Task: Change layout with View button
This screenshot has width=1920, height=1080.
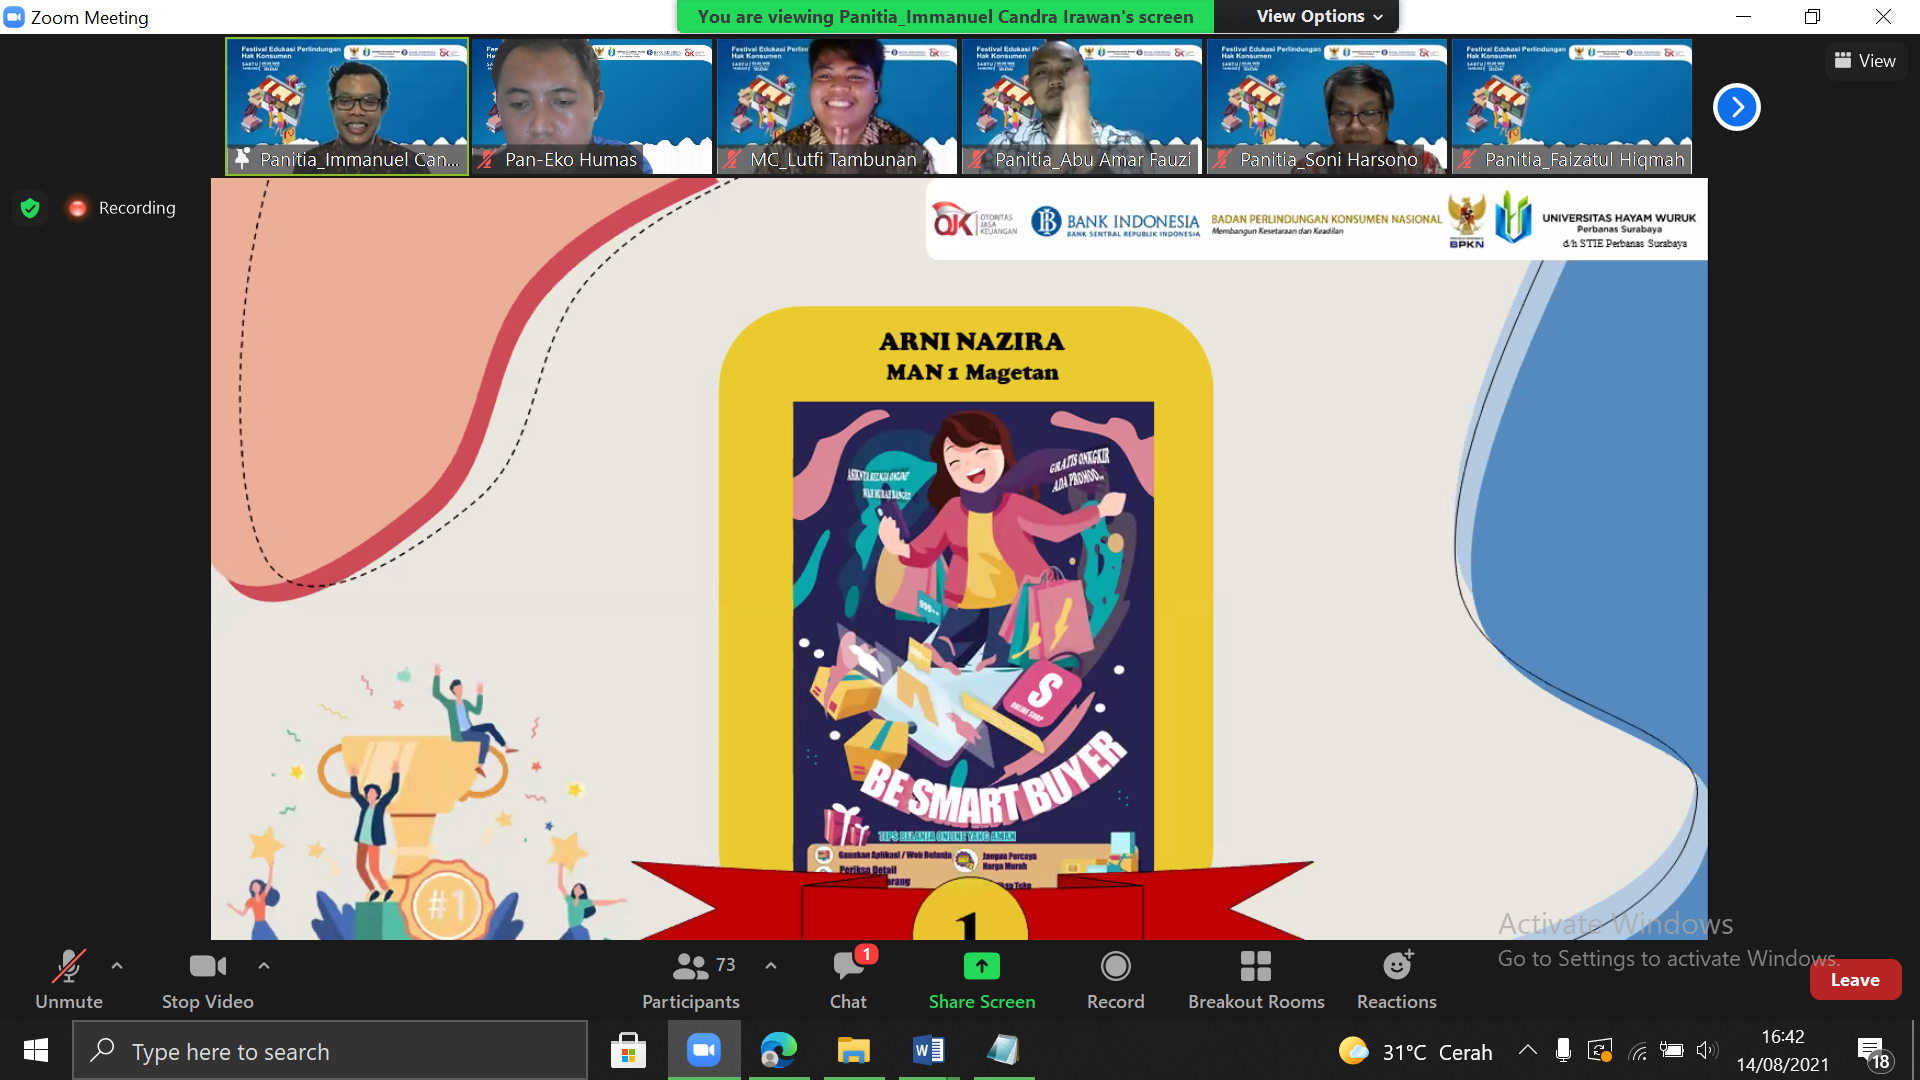Action: pos(1866,61)
